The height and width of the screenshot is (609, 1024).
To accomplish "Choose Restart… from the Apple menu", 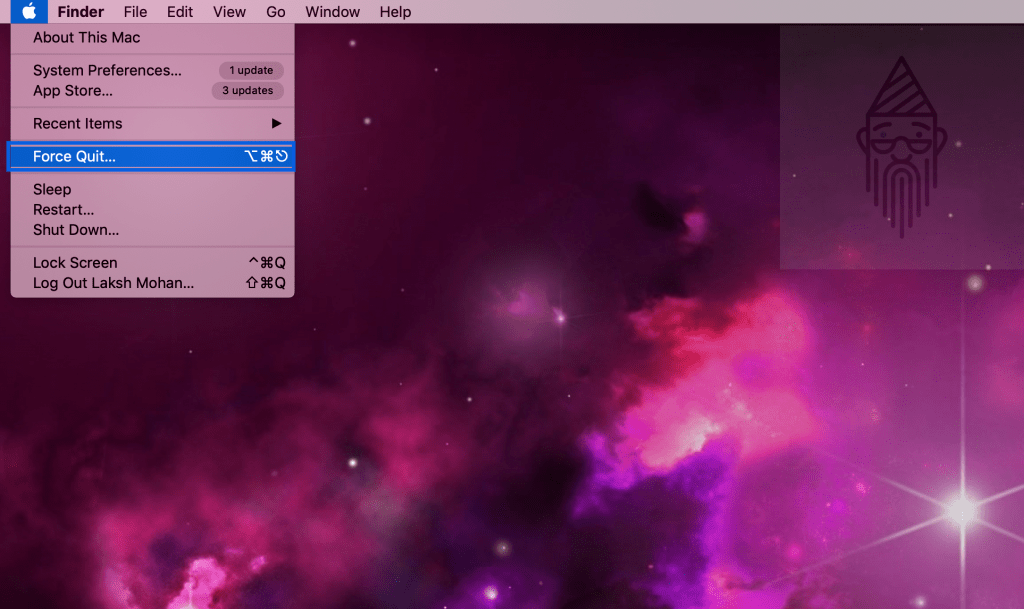I will 152,210.
